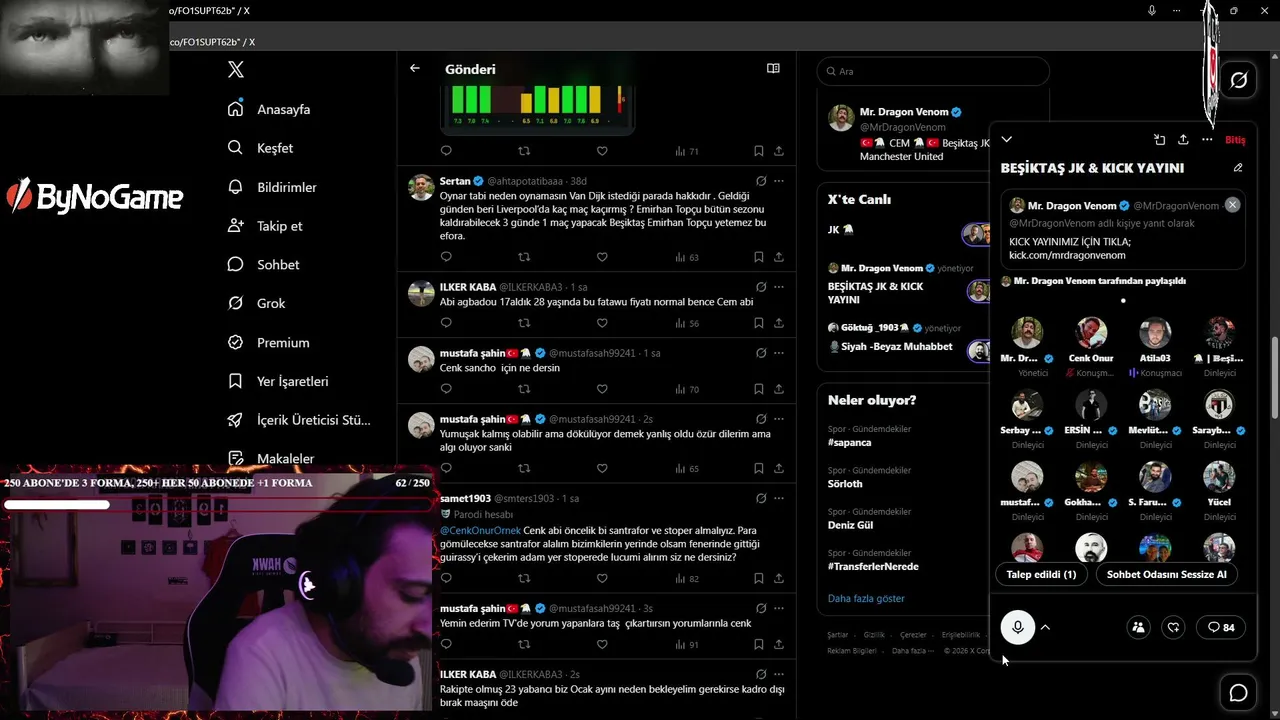Dismiss the shared Mr. Dragon Venom post
This screenshot has width=1280, height=720.
pos(1232,205)
